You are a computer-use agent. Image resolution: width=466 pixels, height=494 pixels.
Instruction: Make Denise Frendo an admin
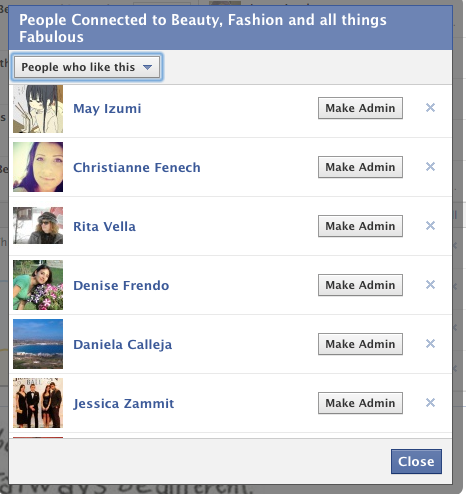[360, 285]
